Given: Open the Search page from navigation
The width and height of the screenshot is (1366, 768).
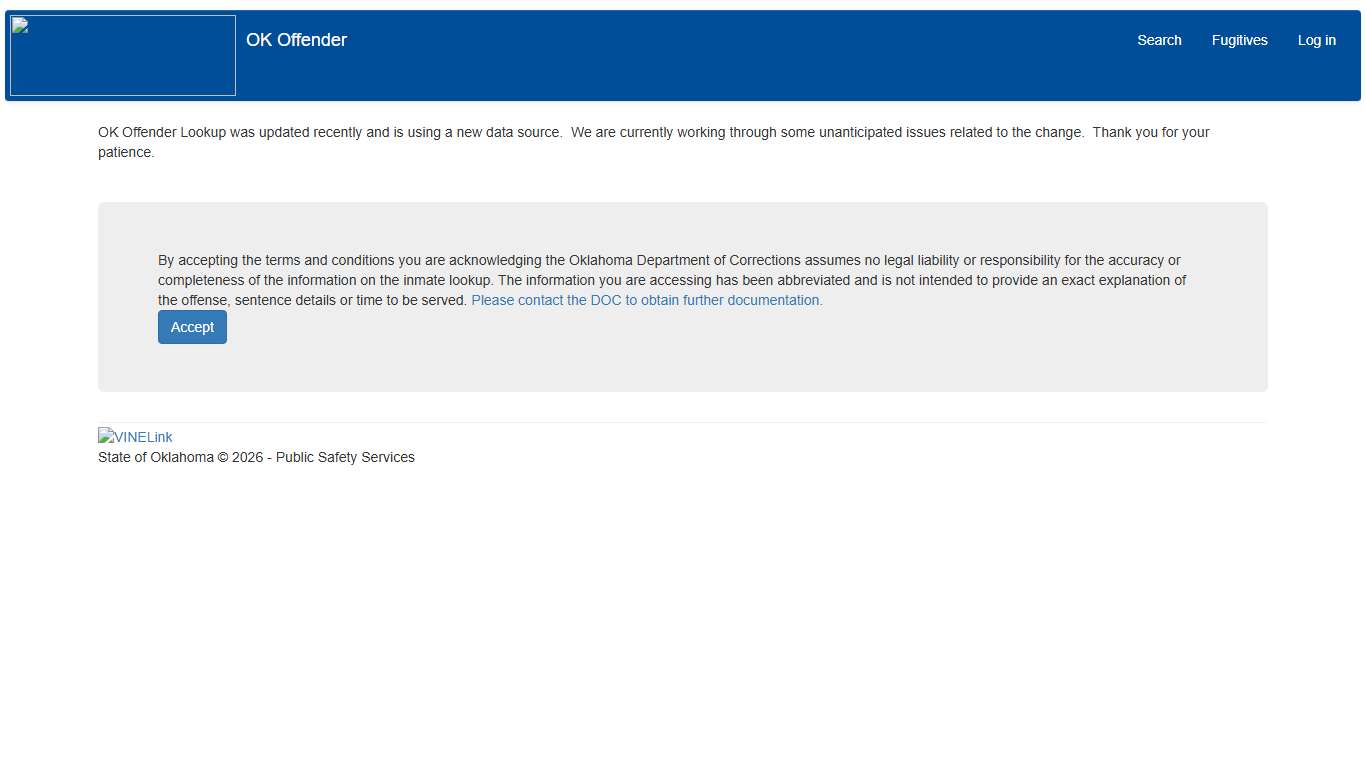Looking at the screenshot, I should click(x=1159, y=40).
